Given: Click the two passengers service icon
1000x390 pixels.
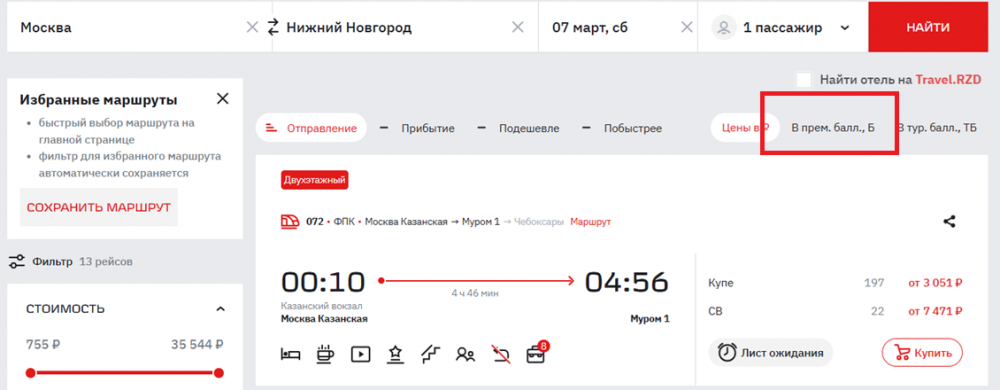Looking at the screenshot, I should (466, 354).
